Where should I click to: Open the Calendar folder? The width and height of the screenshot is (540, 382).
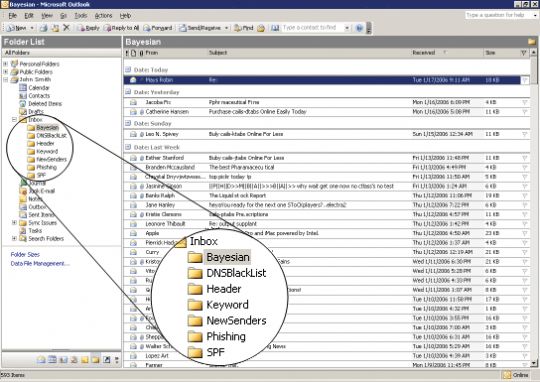(34, 87)
